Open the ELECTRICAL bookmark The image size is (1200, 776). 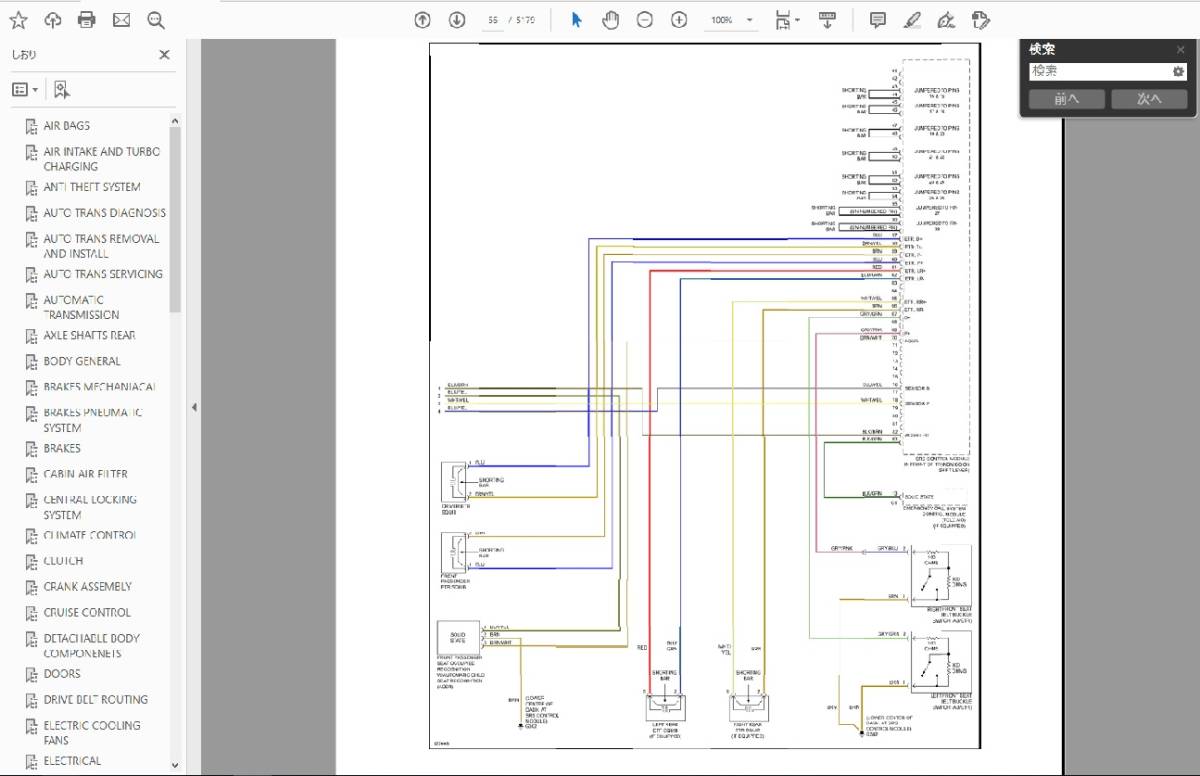coord(72,761)
